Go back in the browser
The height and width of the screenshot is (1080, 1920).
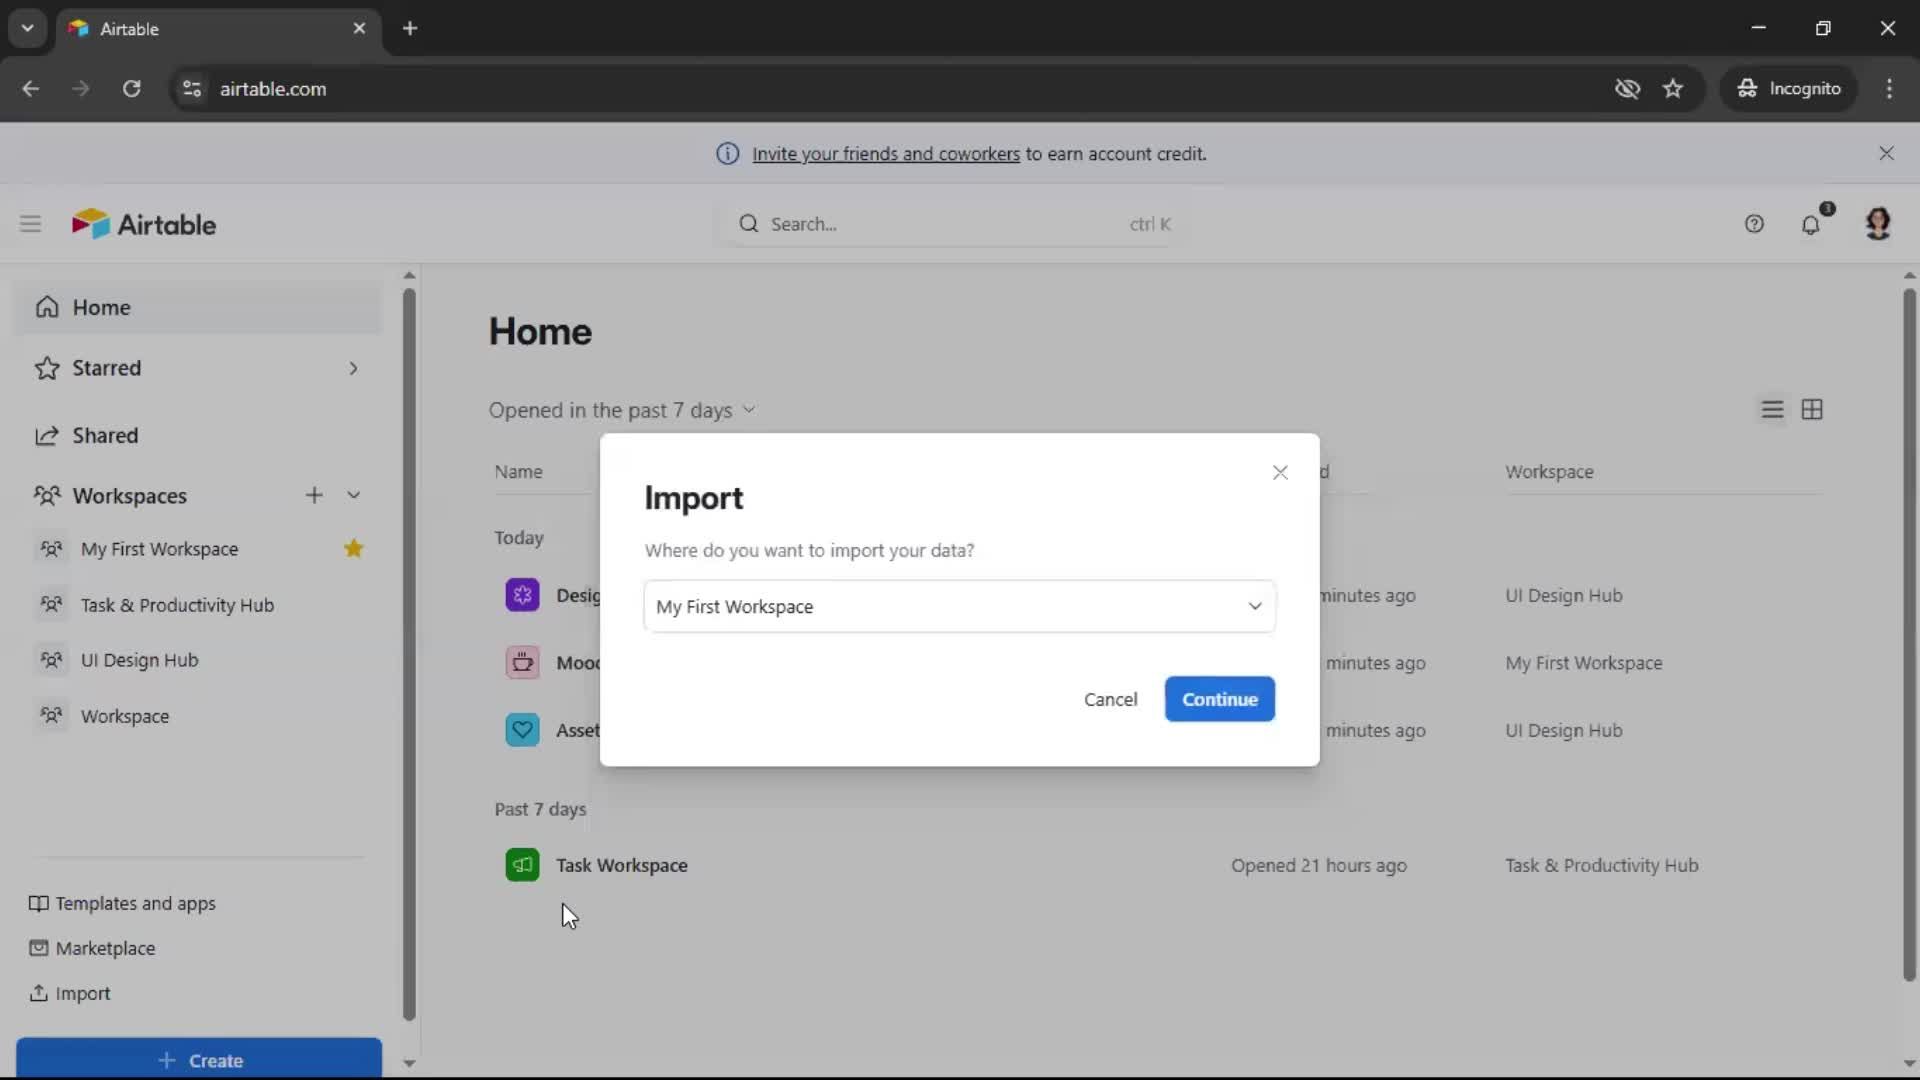click(31, 89)
